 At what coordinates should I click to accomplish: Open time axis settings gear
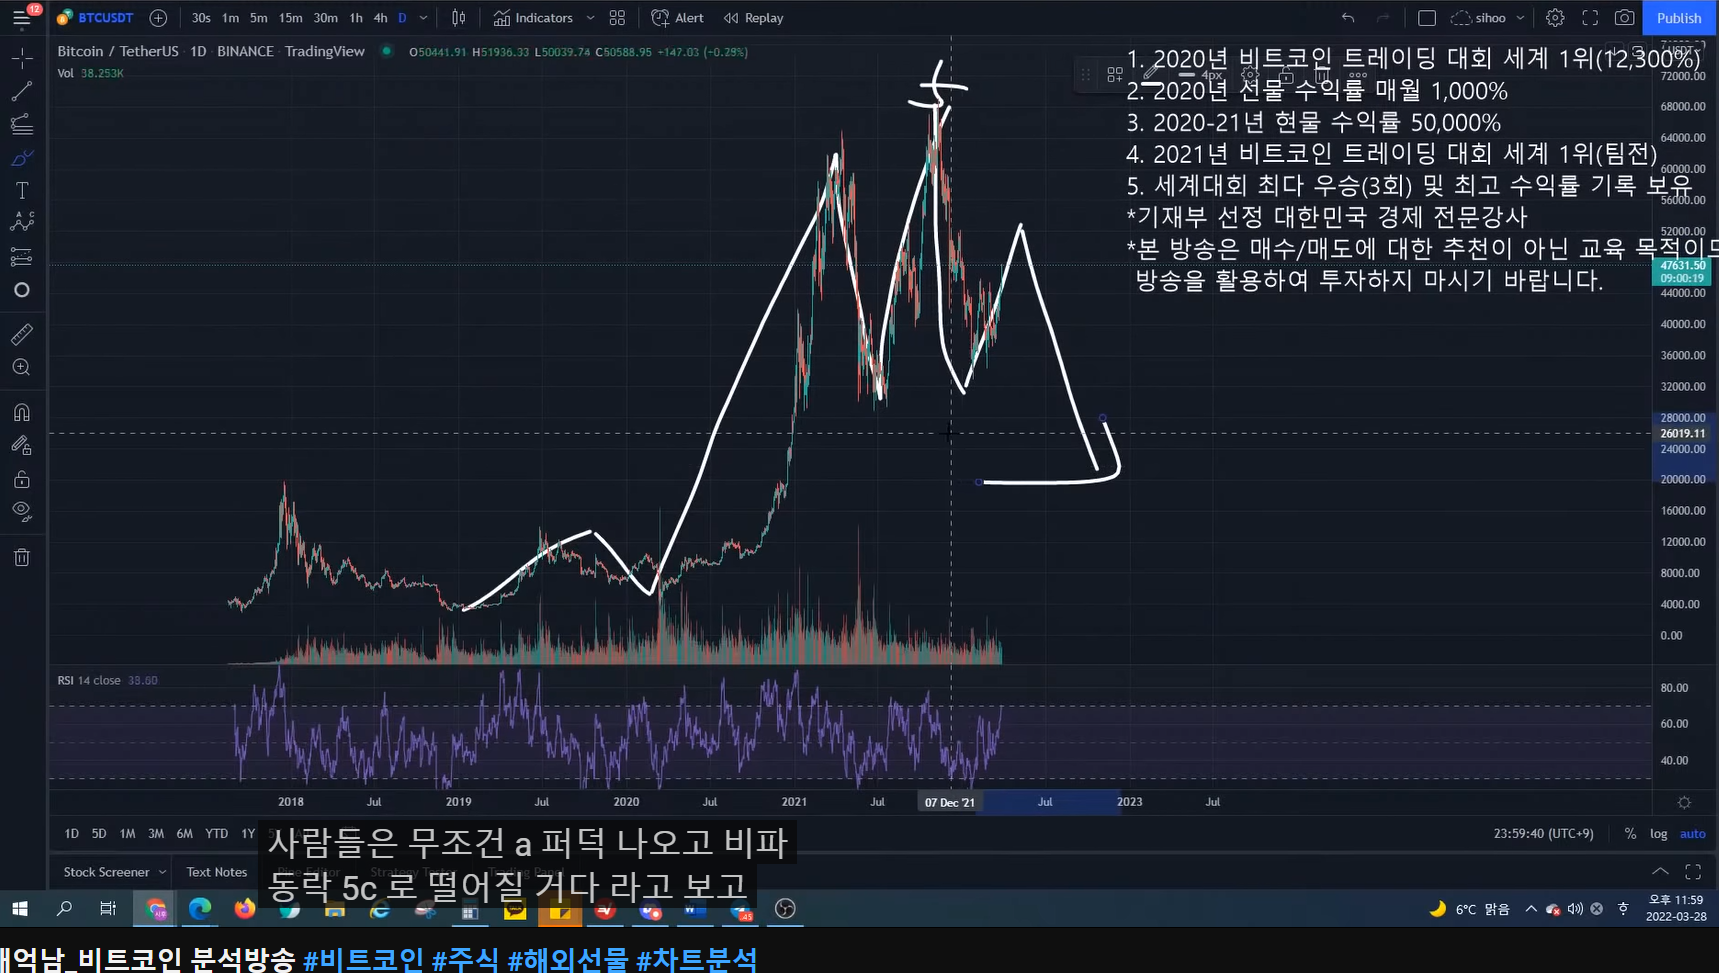[1684, 802]
